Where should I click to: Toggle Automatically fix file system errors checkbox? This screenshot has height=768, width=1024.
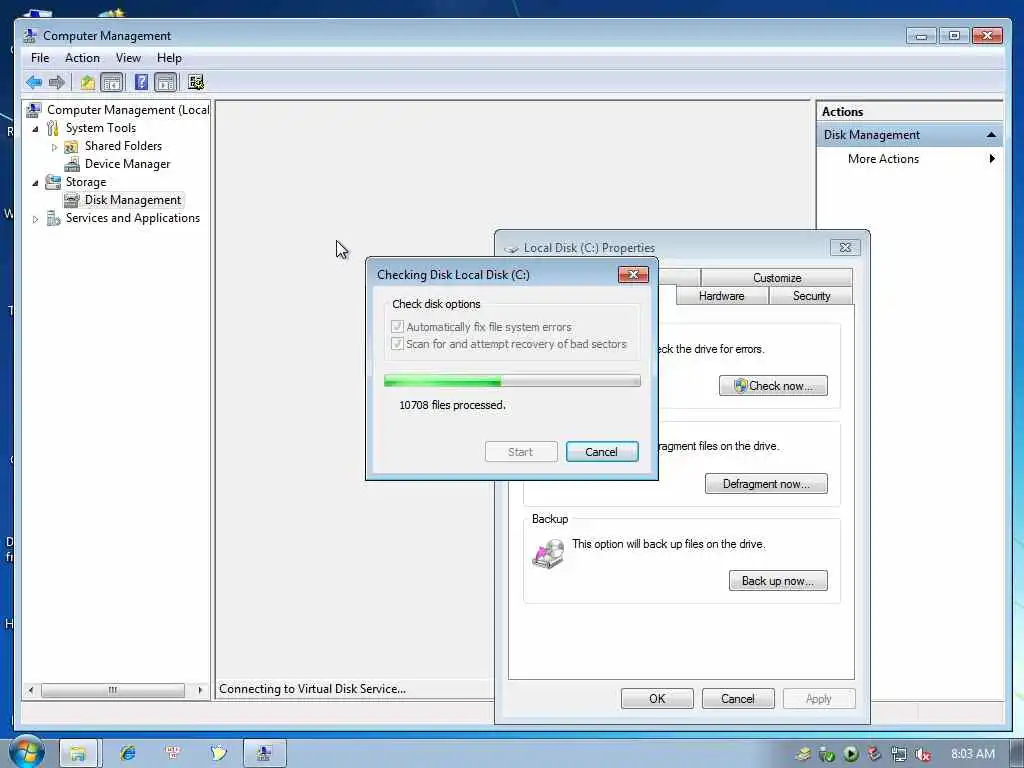(397, 327)
